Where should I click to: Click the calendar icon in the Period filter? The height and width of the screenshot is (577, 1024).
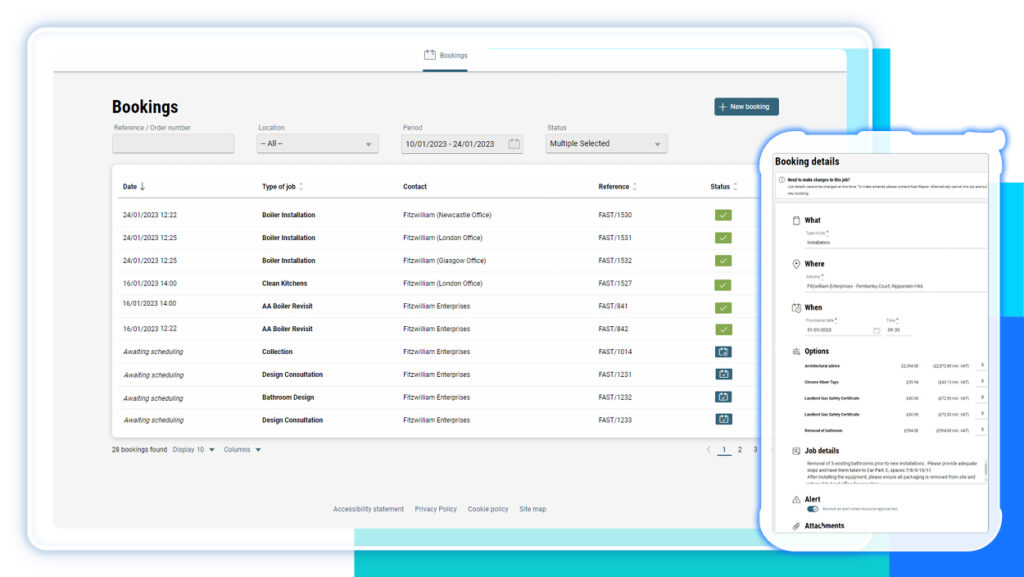(514, 143)
